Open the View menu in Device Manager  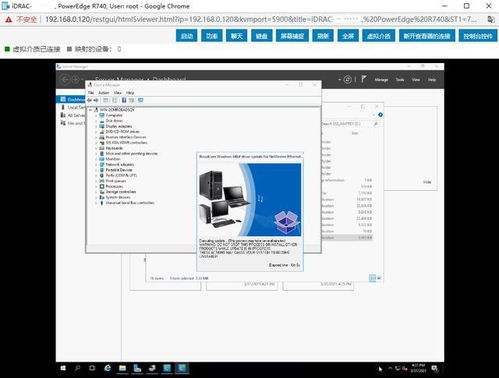pos(118,93)
